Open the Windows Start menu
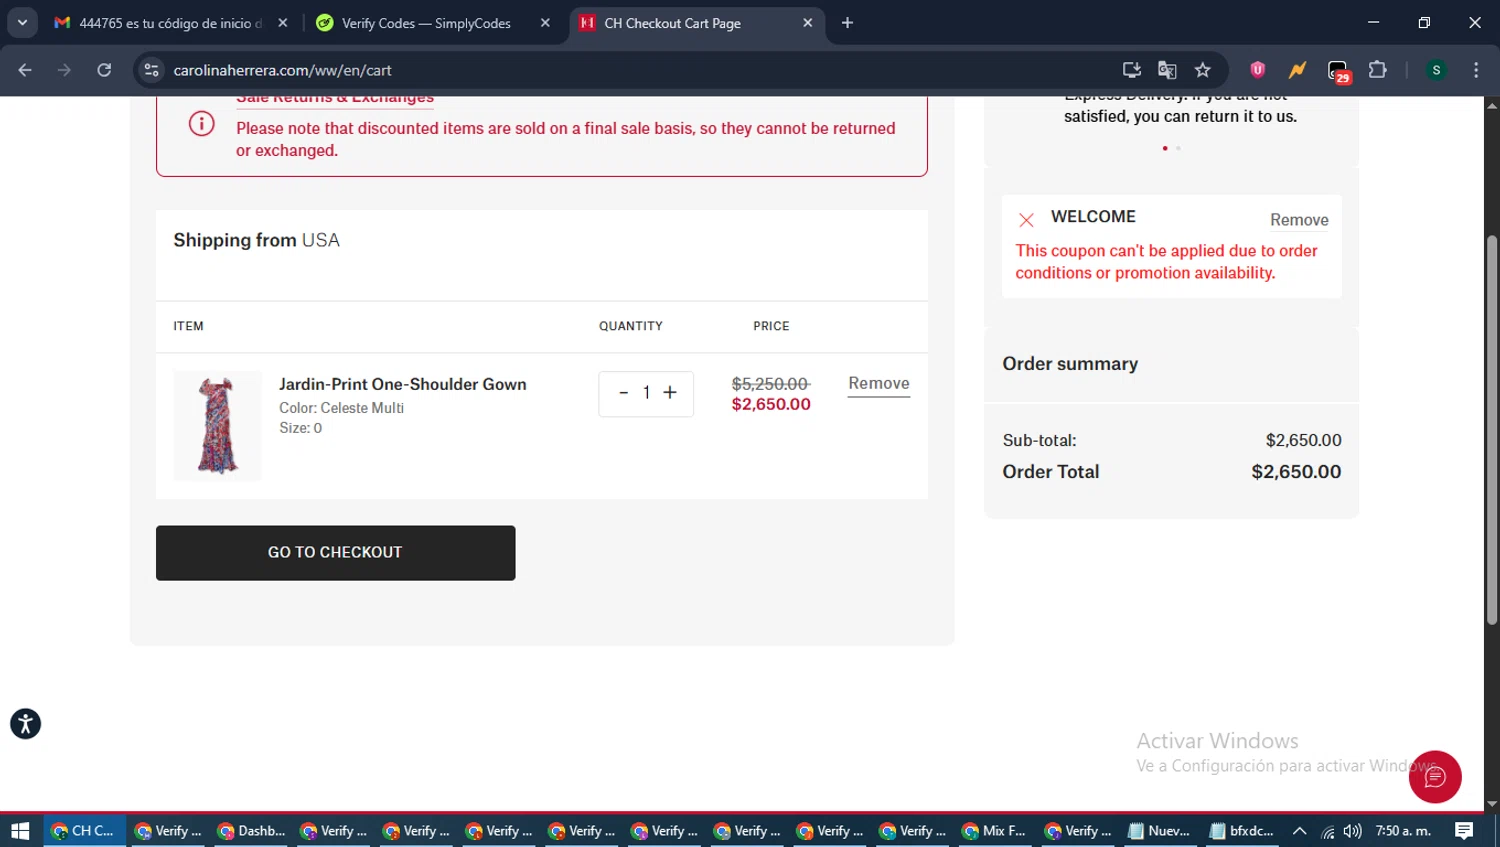Screen dimensions: 1500x847 [x=20, y=831]
